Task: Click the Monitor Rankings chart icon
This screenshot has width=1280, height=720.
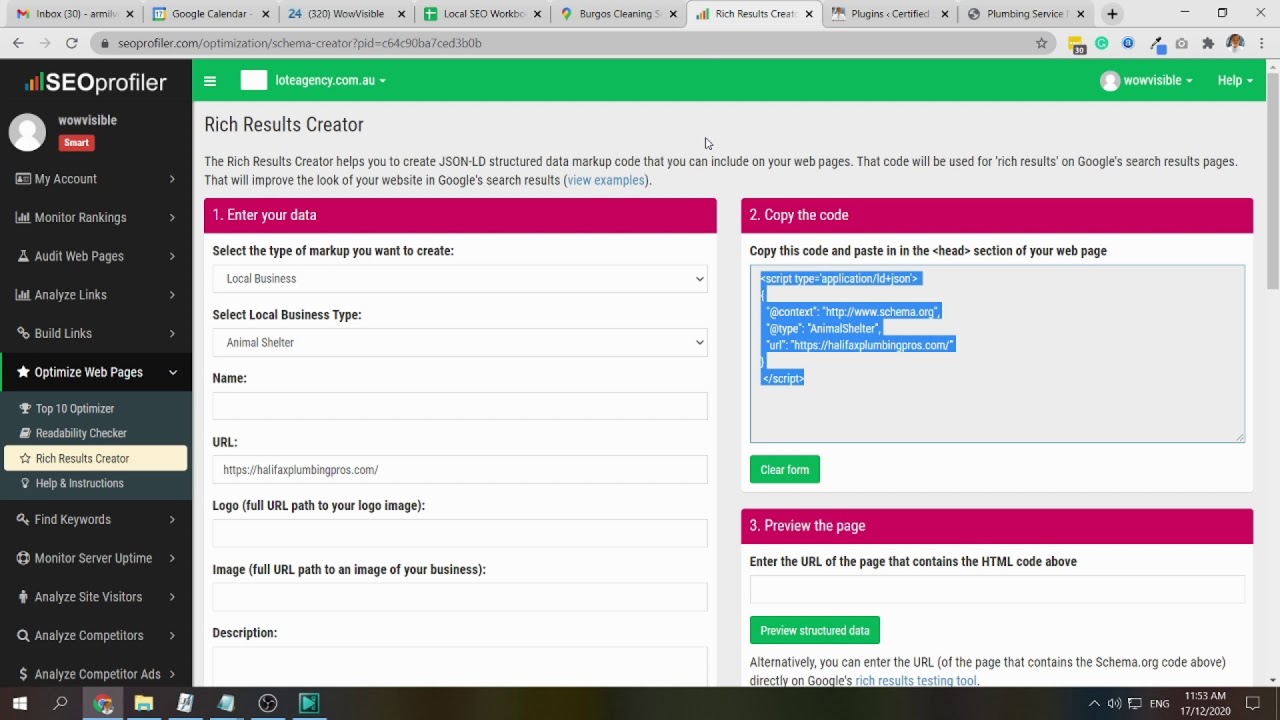Action: point(23,217)
